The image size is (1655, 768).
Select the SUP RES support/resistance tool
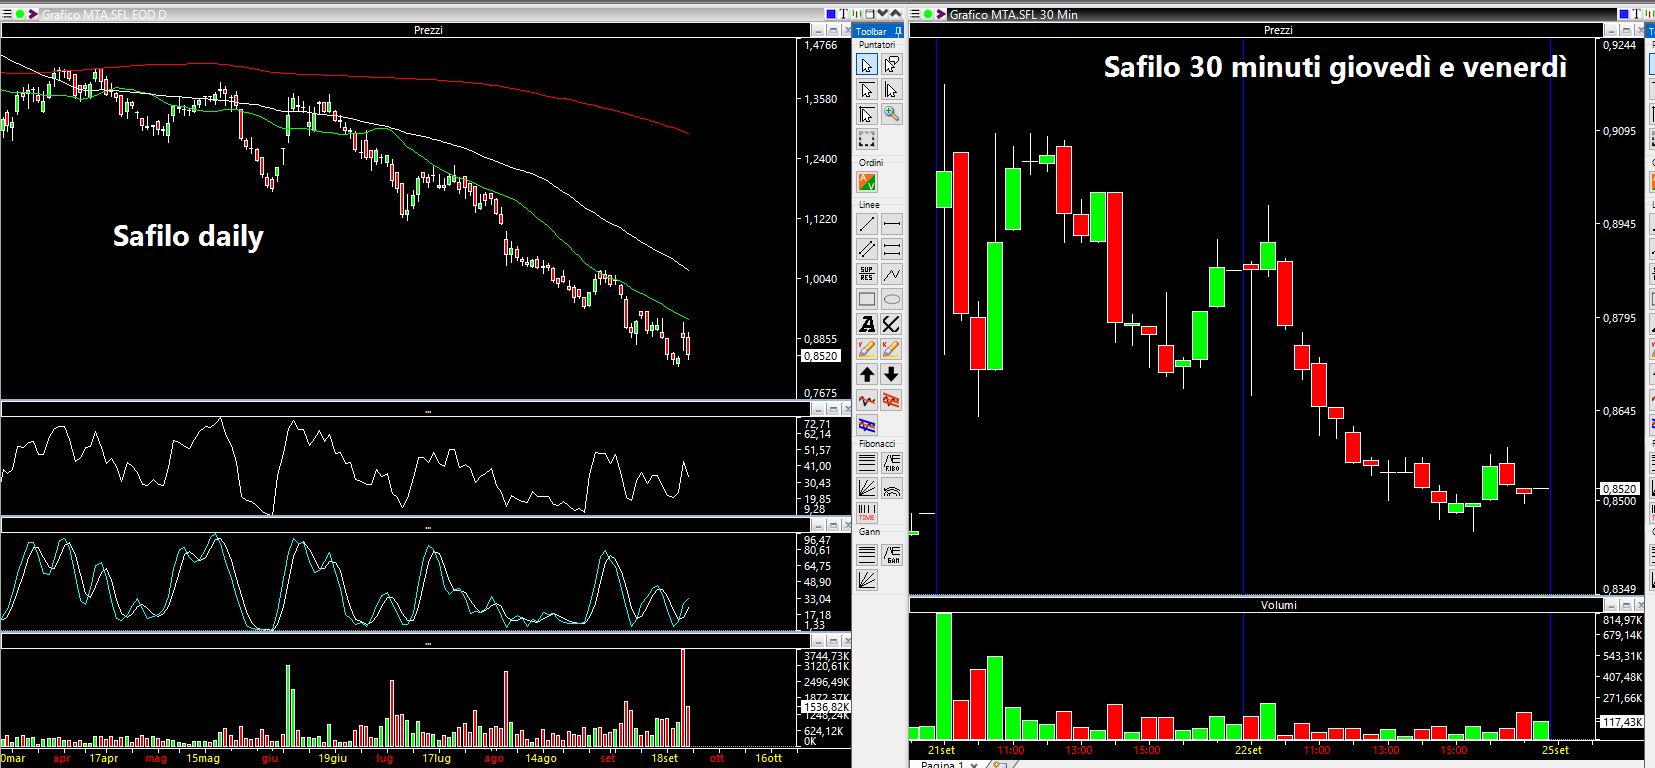click(x=867, y=274)
